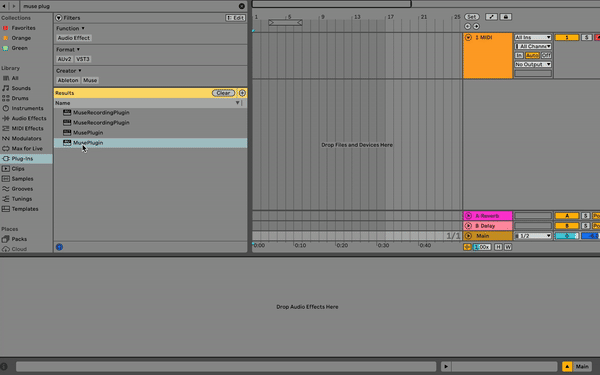
Task: Click the 1.00x zoom value field
Action: (x=482, y=247)
